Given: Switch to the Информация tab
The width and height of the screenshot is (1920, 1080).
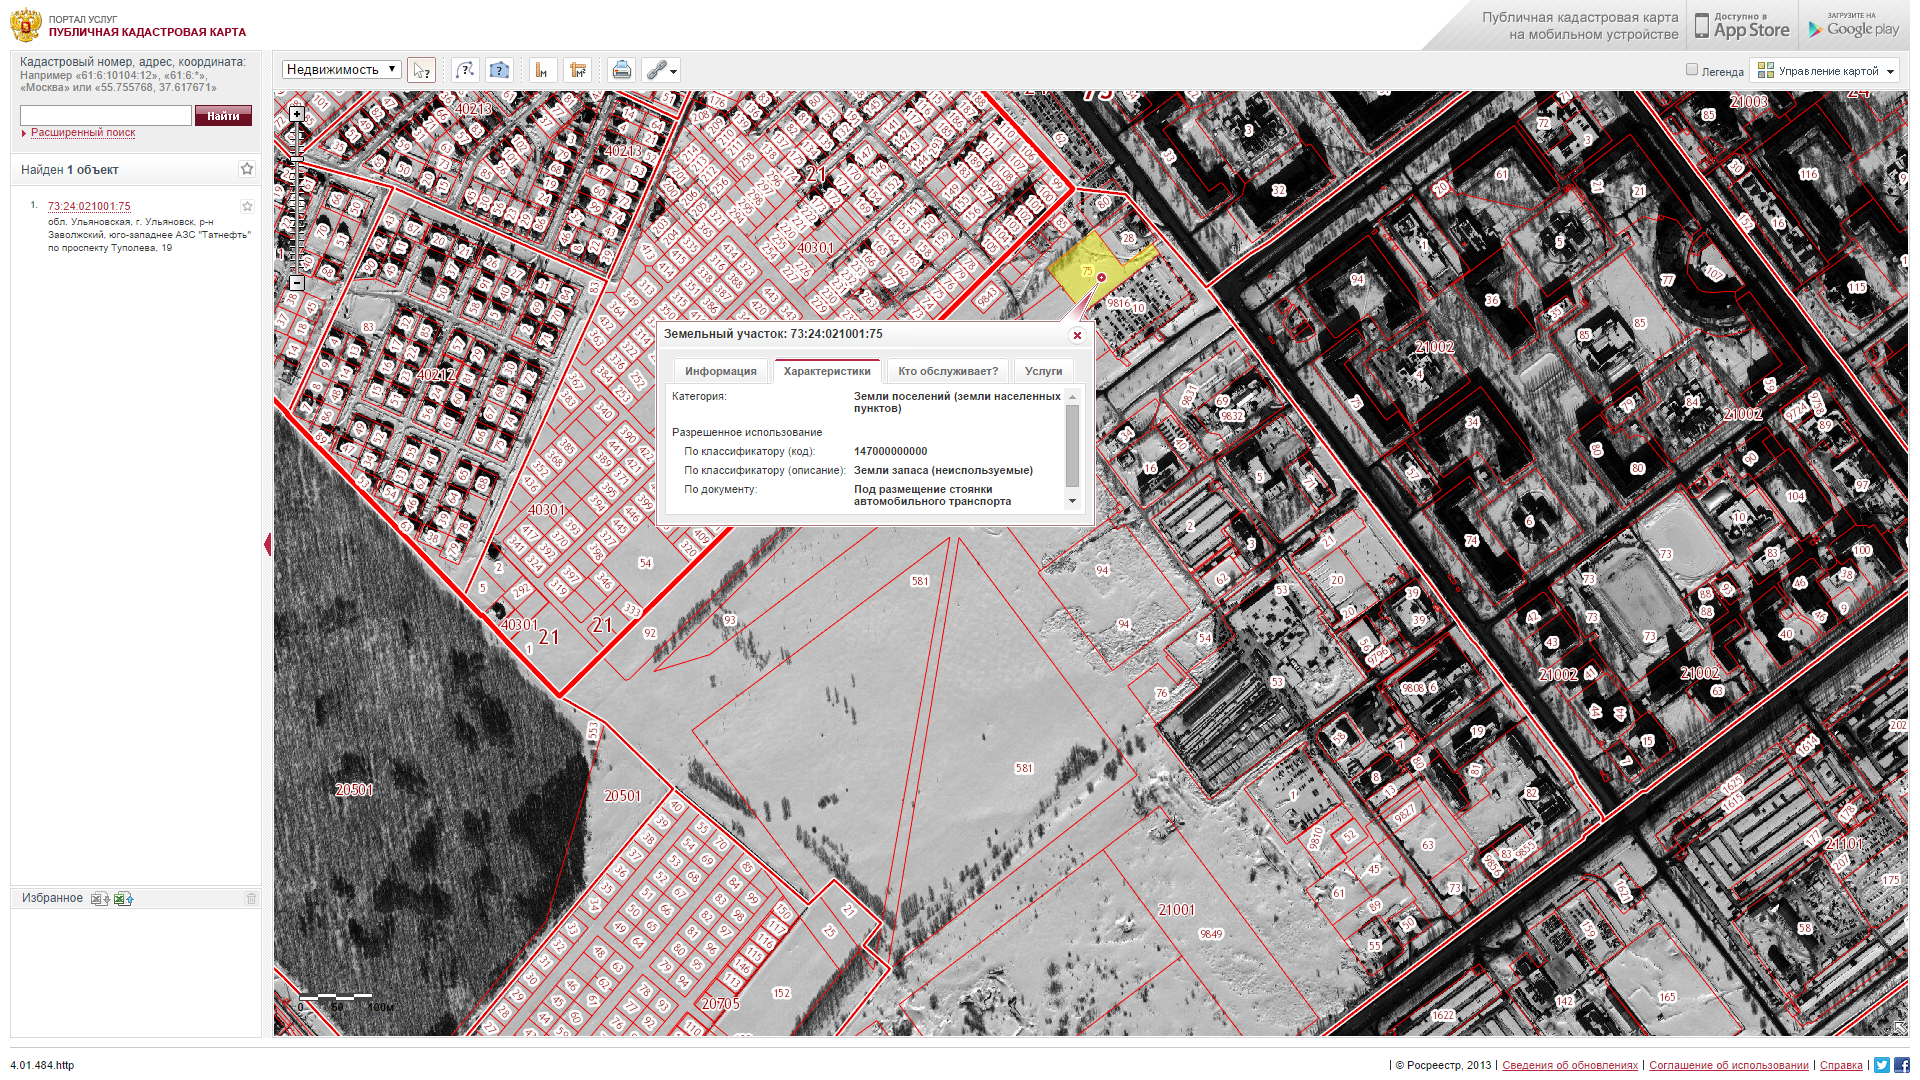Looking at the screenshot, I should point(721,371).
